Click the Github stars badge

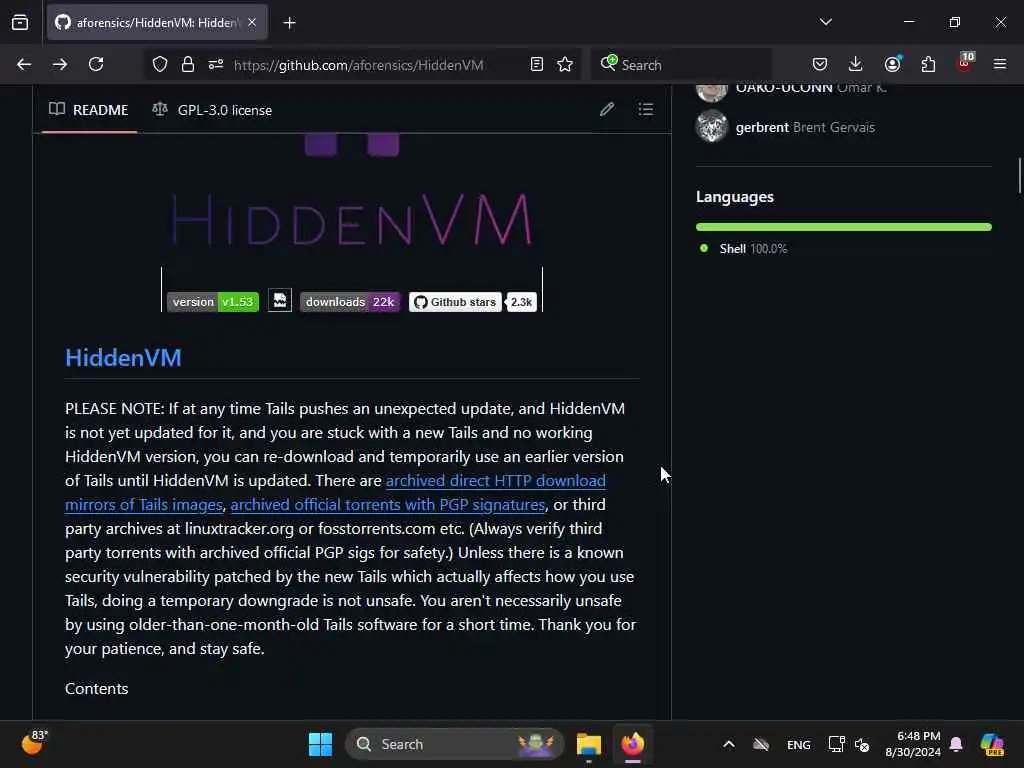point(455,302)
